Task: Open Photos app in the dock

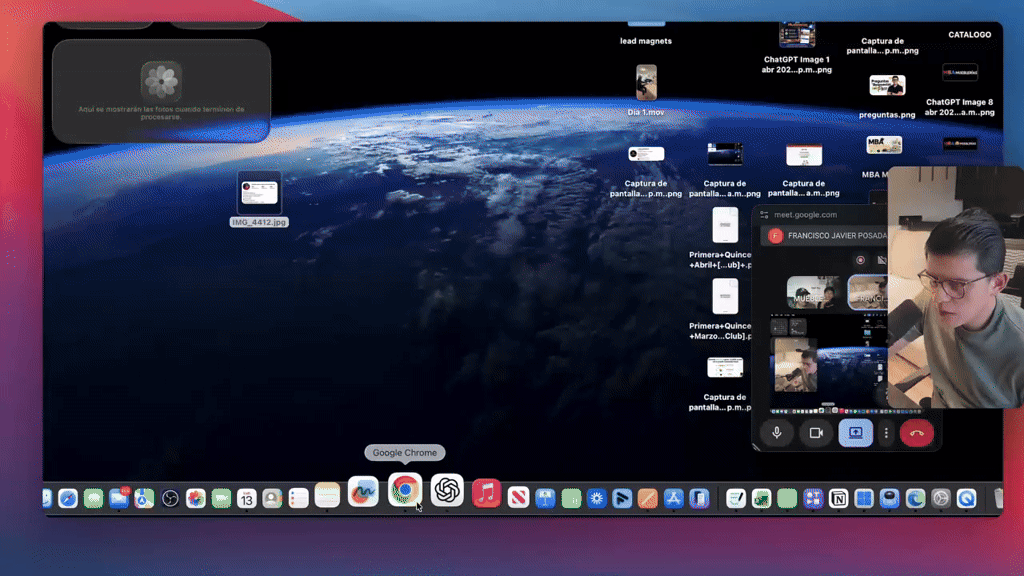Action: pyautogui.click(x=195, y=498)
